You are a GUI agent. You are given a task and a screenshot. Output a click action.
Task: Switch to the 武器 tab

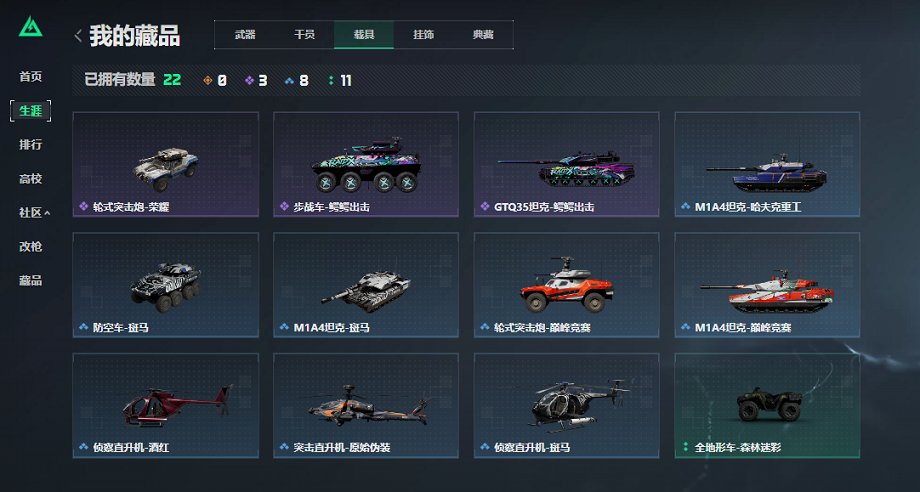[245, 35]
